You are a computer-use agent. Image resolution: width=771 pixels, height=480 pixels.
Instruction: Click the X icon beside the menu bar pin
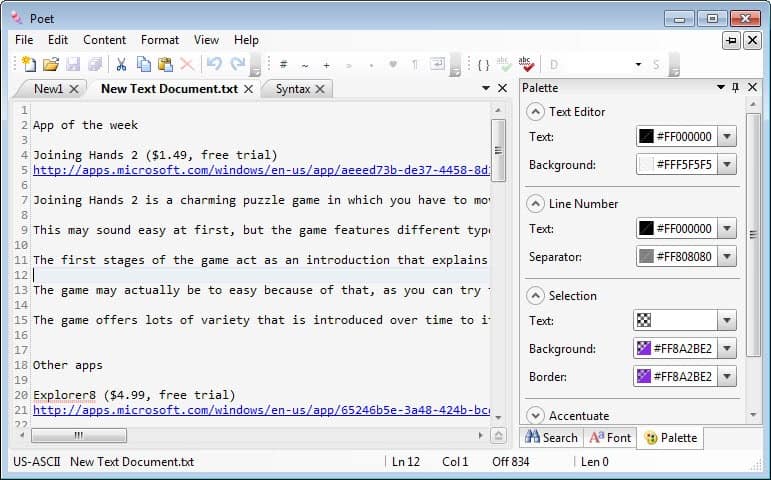click(752, 40)
